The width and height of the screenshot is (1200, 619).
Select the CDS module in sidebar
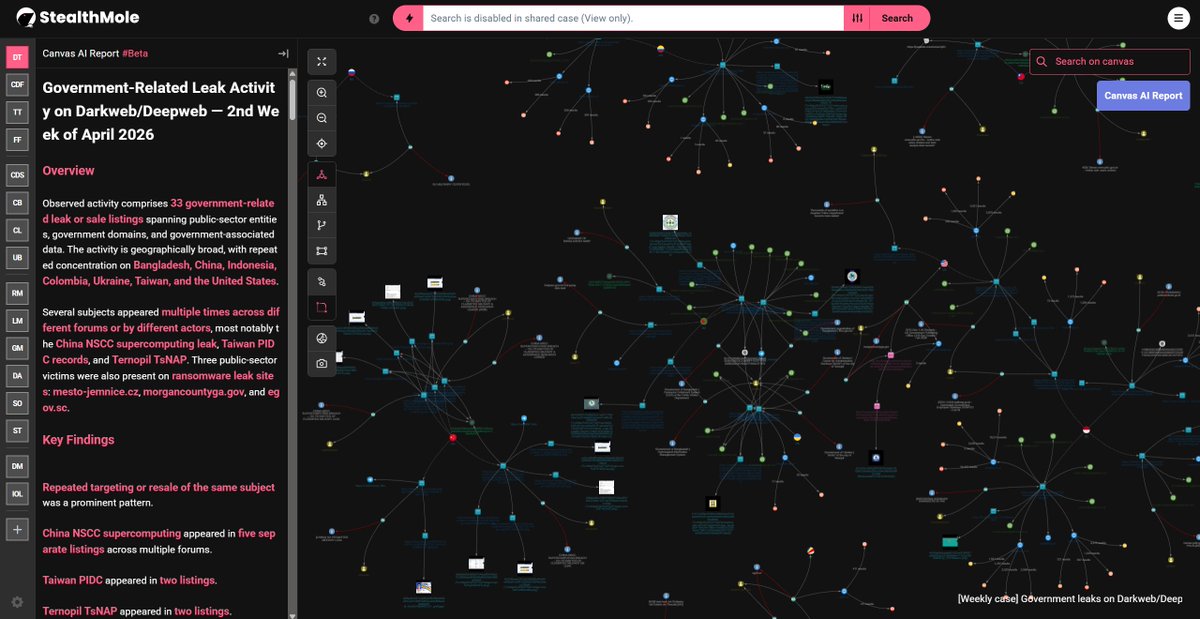click(17, 175)
